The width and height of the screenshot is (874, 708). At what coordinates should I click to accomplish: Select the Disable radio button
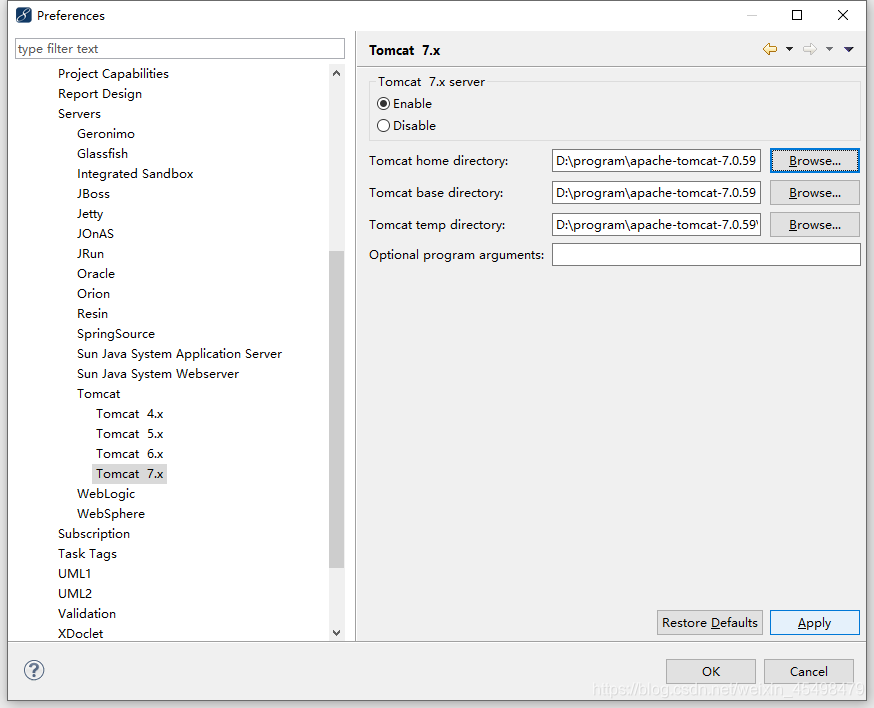(x=383, y=126)
